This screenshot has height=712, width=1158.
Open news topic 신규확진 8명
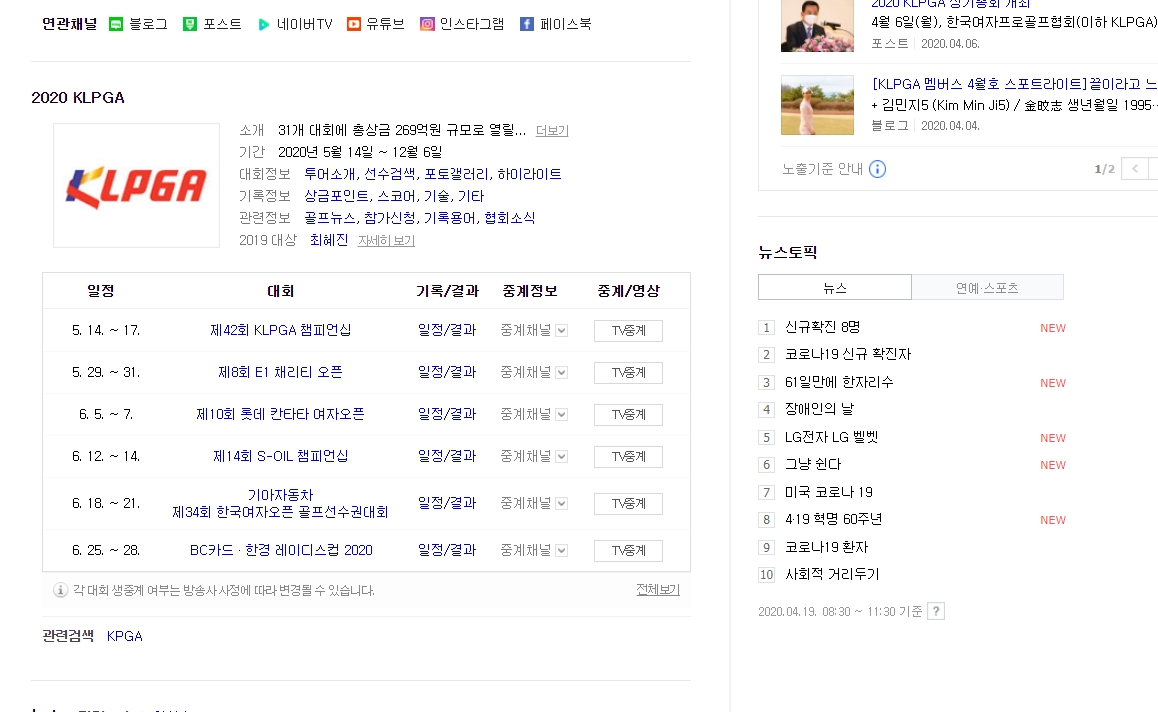[x=822, y=327]
